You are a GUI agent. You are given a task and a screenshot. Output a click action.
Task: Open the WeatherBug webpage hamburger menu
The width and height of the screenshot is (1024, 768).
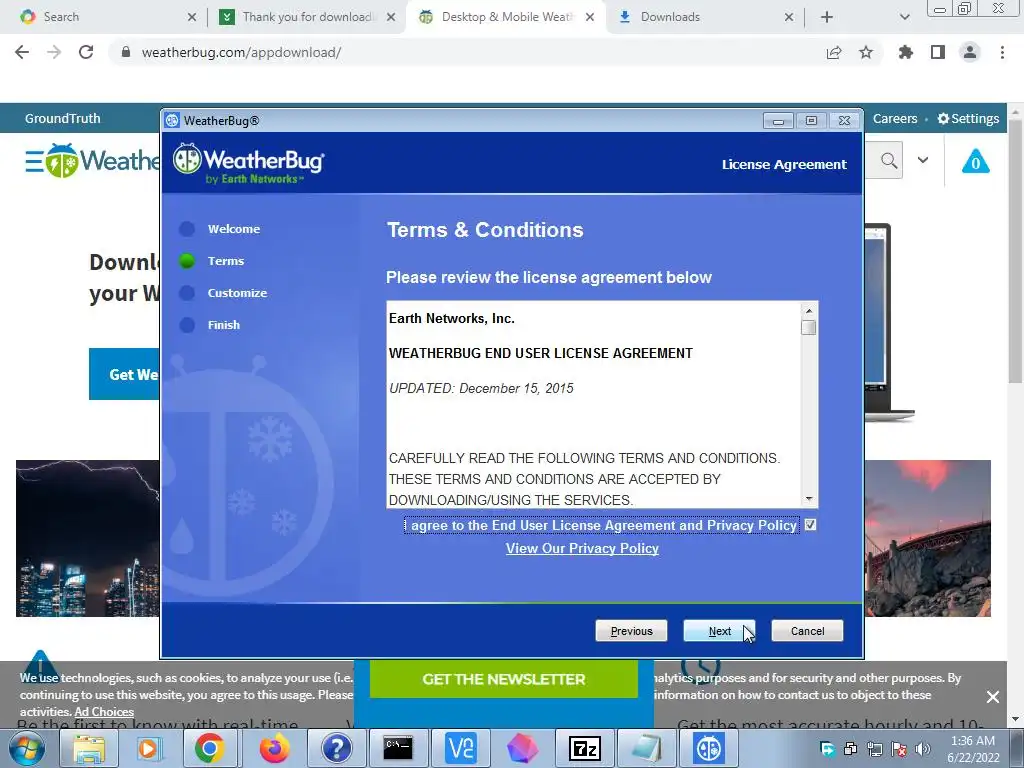(x=34, y=161)
